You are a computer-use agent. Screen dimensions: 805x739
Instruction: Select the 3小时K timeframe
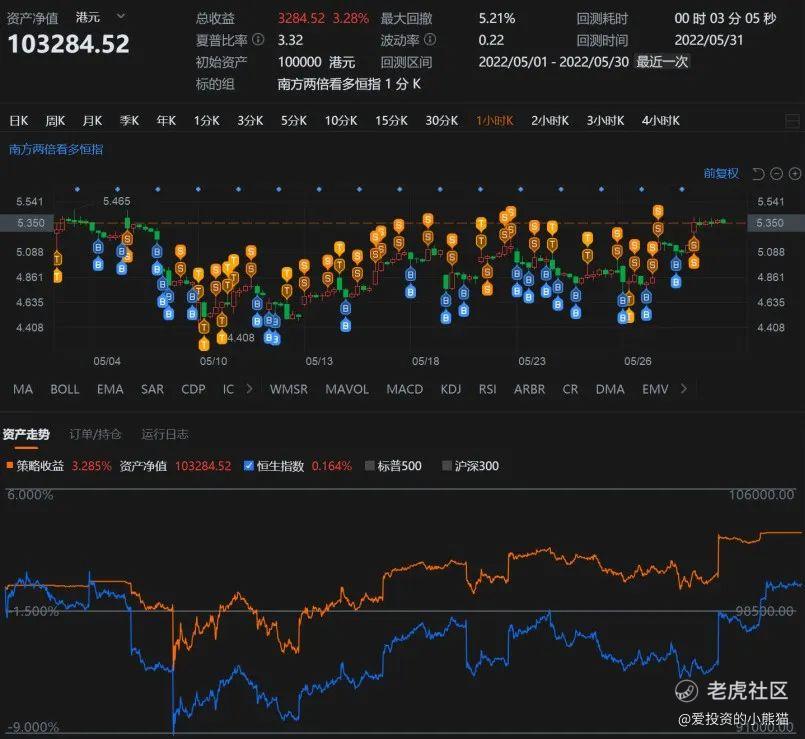point(605,121)
